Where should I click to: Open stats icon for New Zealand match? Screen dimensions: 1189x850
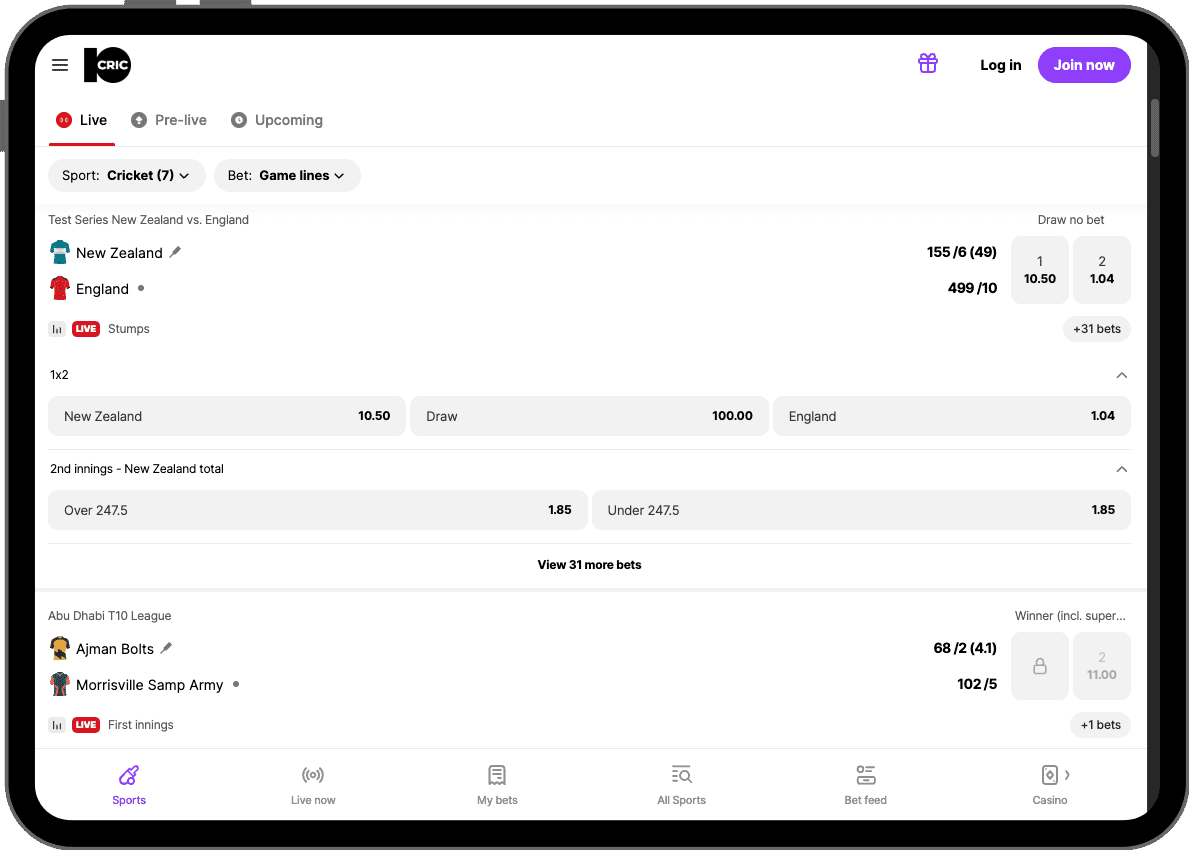pyautogui.click(x=57, y=329)
